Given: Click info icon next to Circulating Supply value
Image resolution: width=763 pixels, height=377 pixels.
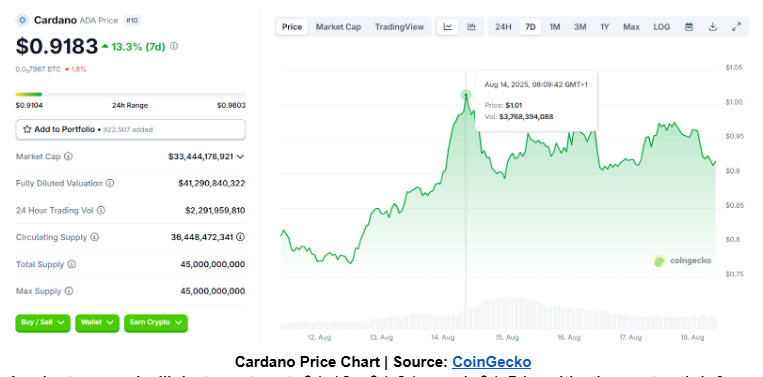Looking at the screenshot, I should pos(240,237).
